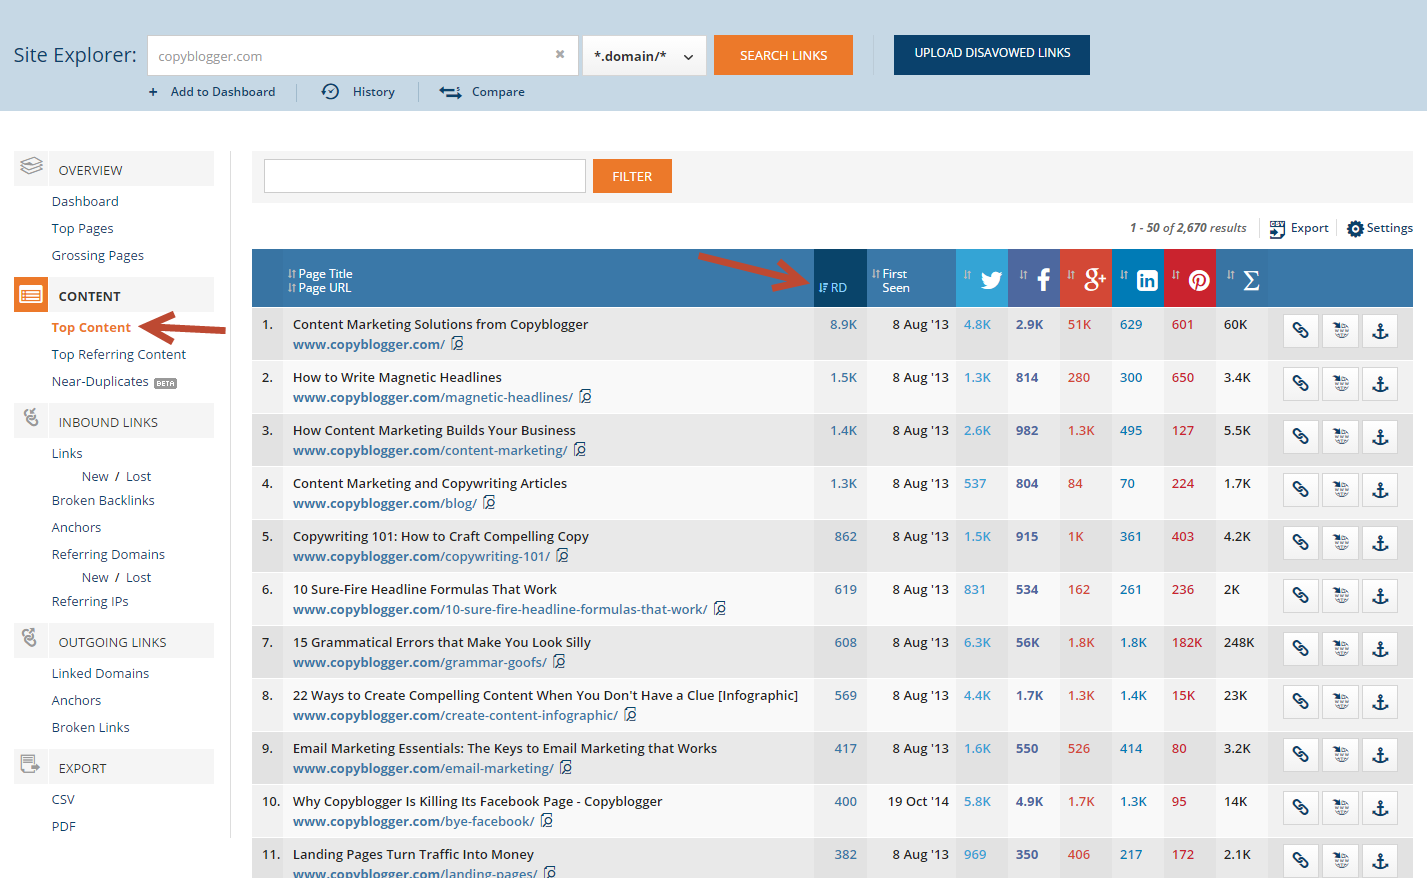Open landing-pages URL link
1427x878 pixels.
point(415,872)
